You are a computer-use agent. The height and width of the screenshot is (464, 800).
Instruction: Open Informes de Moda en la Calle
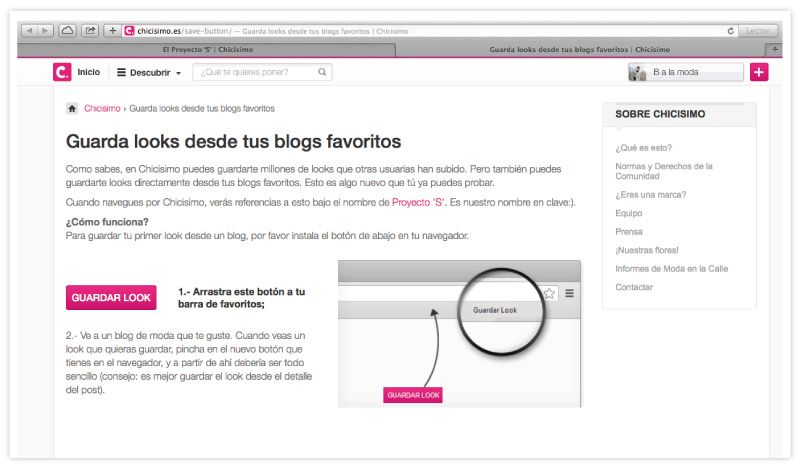point(671,268)
